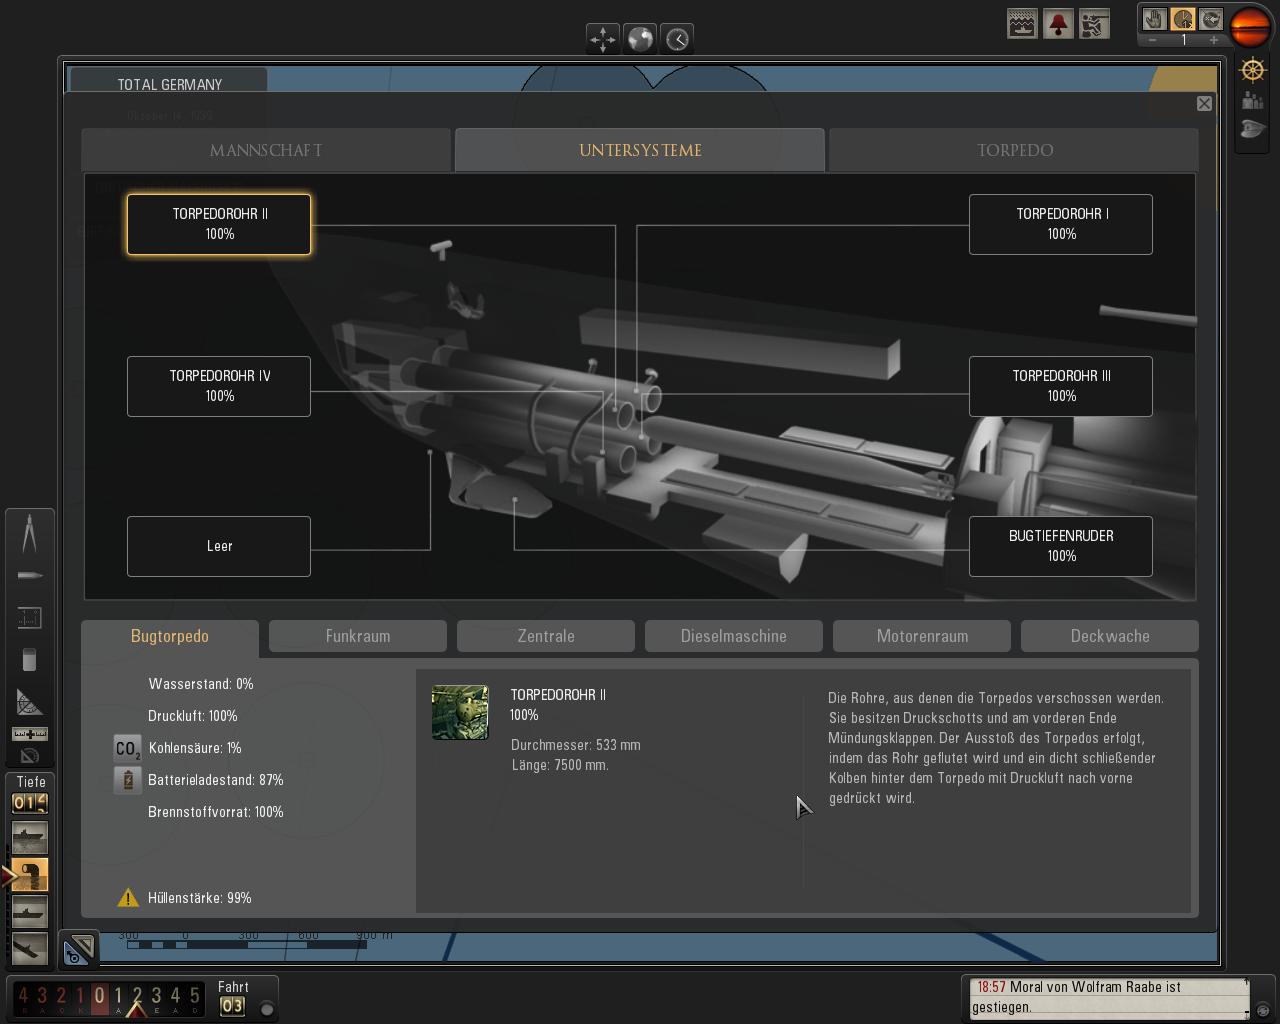Click the hull warning triangle icon
Image resolution: width=1280 pixels, height=1024 pixels.
coord(128,898)
